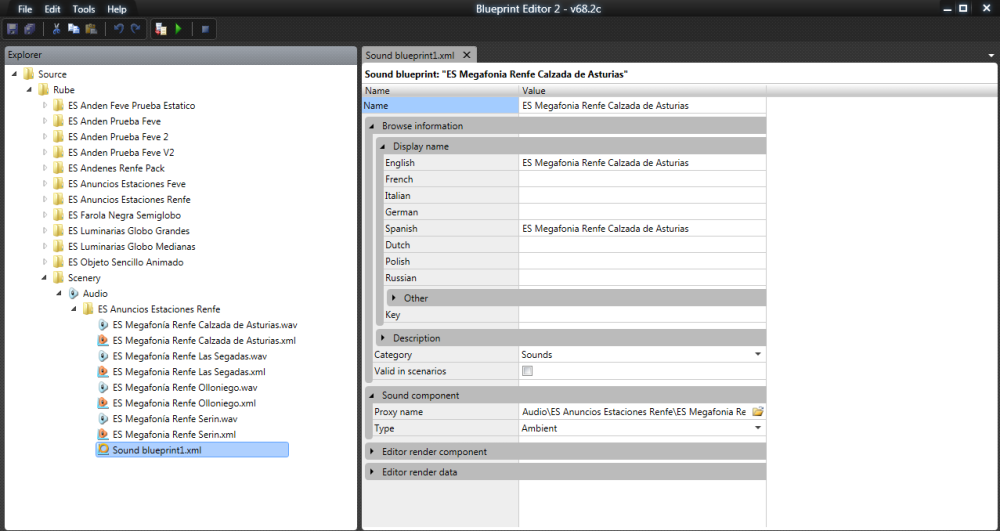Click the English display name field

coord(642,163)
